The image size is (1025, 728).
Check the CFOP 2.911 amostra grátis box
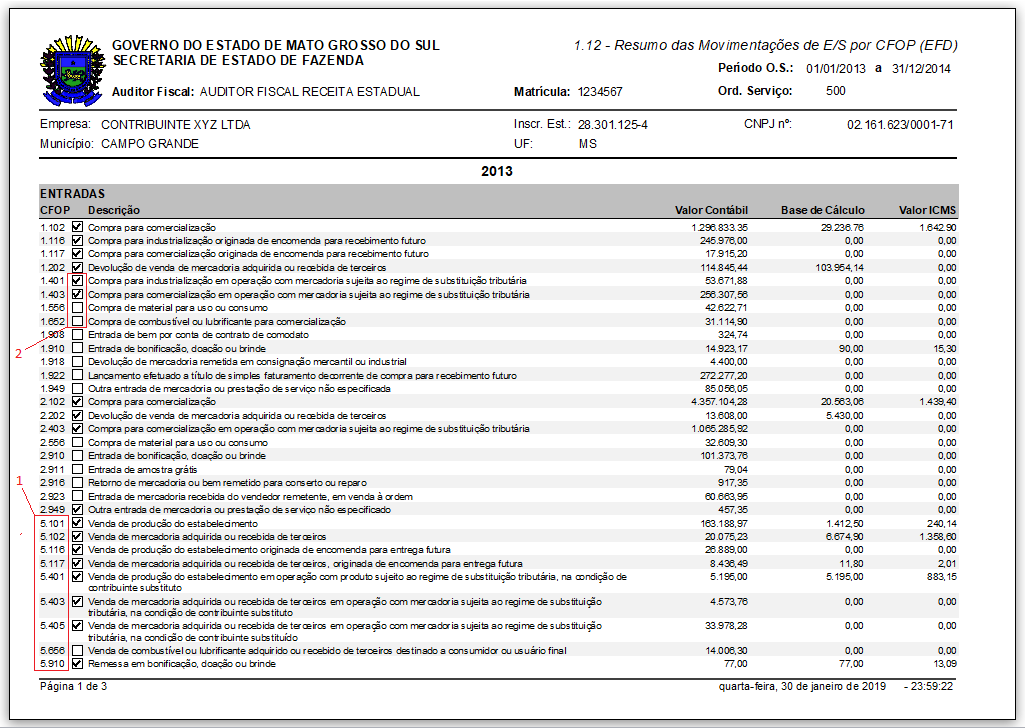pyautogui.click(x=77, y=468)
